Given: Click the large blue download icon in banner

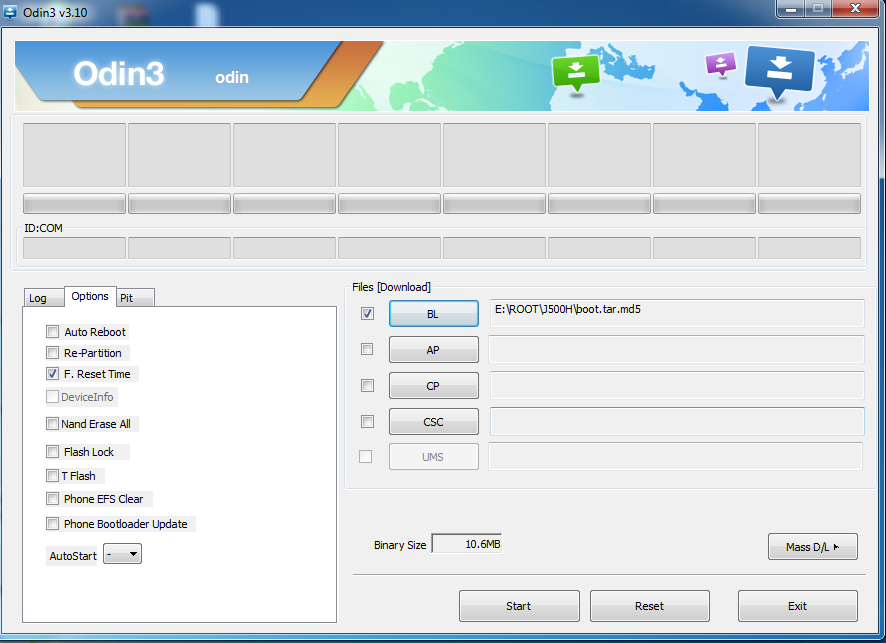Looking at the screenshot, I should [x=780, y=72].
